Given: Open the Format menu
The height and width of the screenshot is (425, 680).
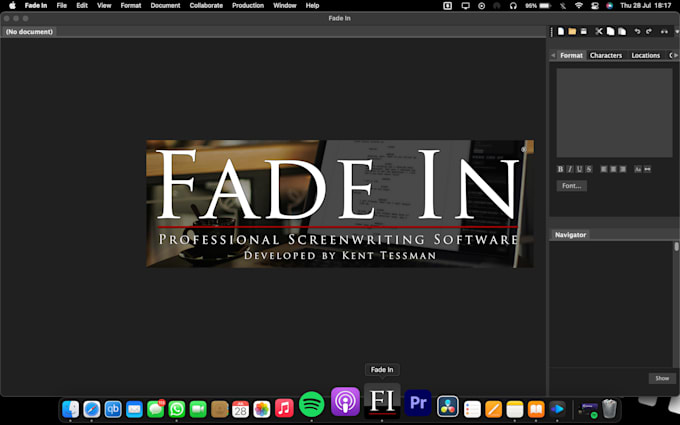Looking at the screenshot, I should click(131, 6).
